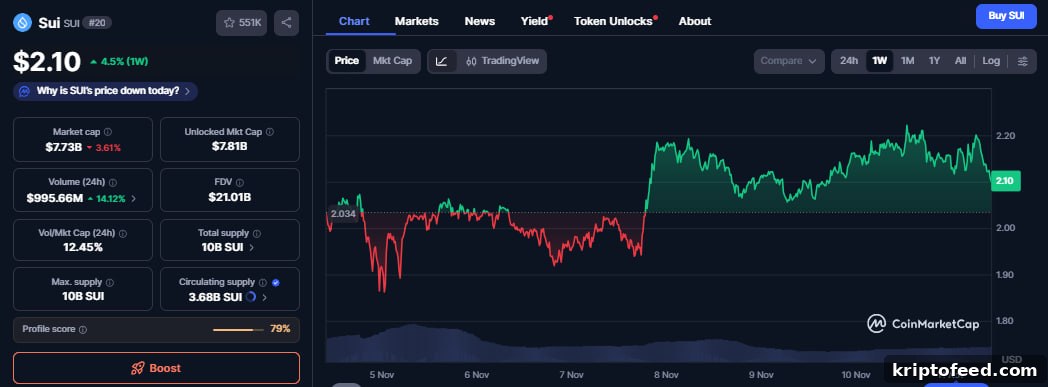Set chart range to All
Image resolution: width=1048 pixels, height=387 pixels.
960,61
